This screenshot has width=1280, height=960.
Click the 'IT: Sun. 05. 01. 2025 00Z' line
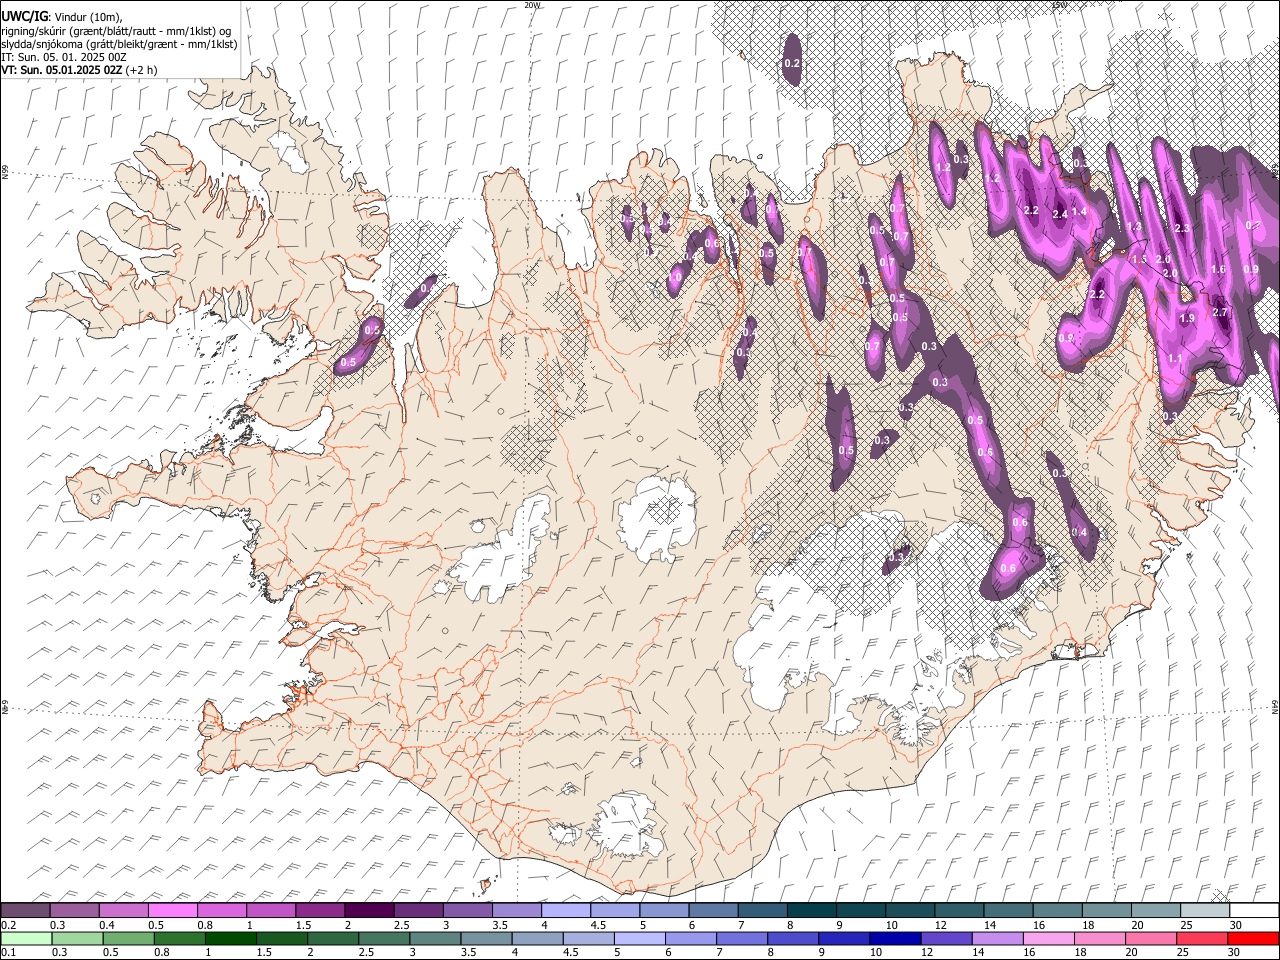[64, 57]
